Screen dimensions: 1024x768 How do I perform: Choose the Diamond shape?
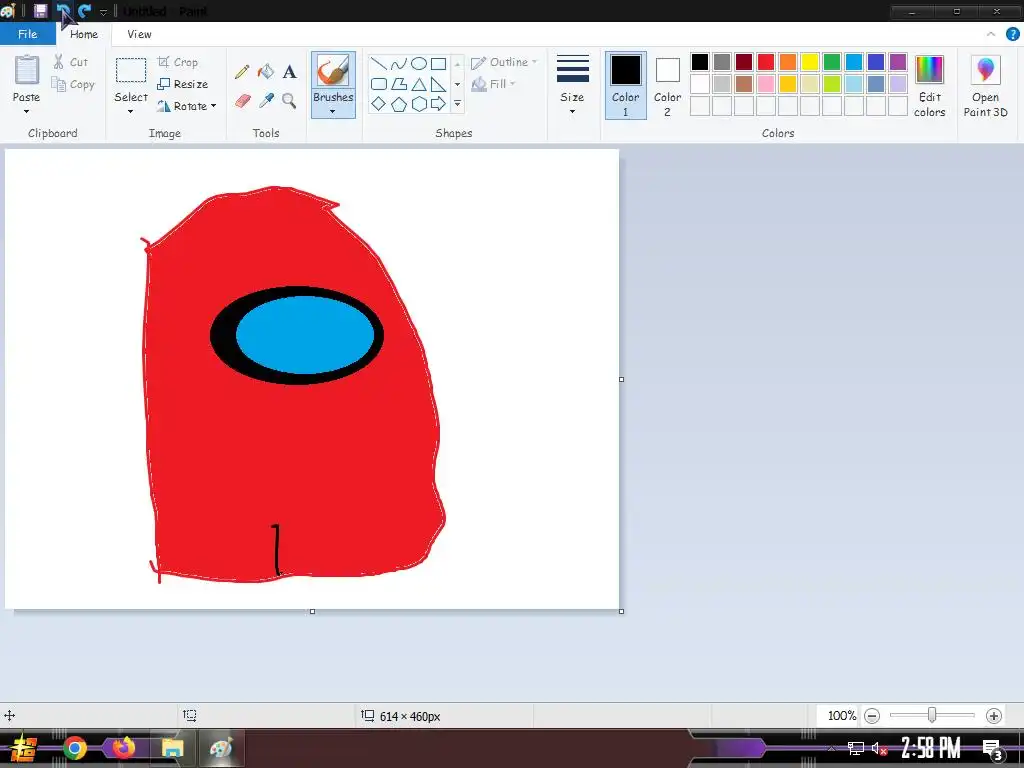tap(379, 104)
